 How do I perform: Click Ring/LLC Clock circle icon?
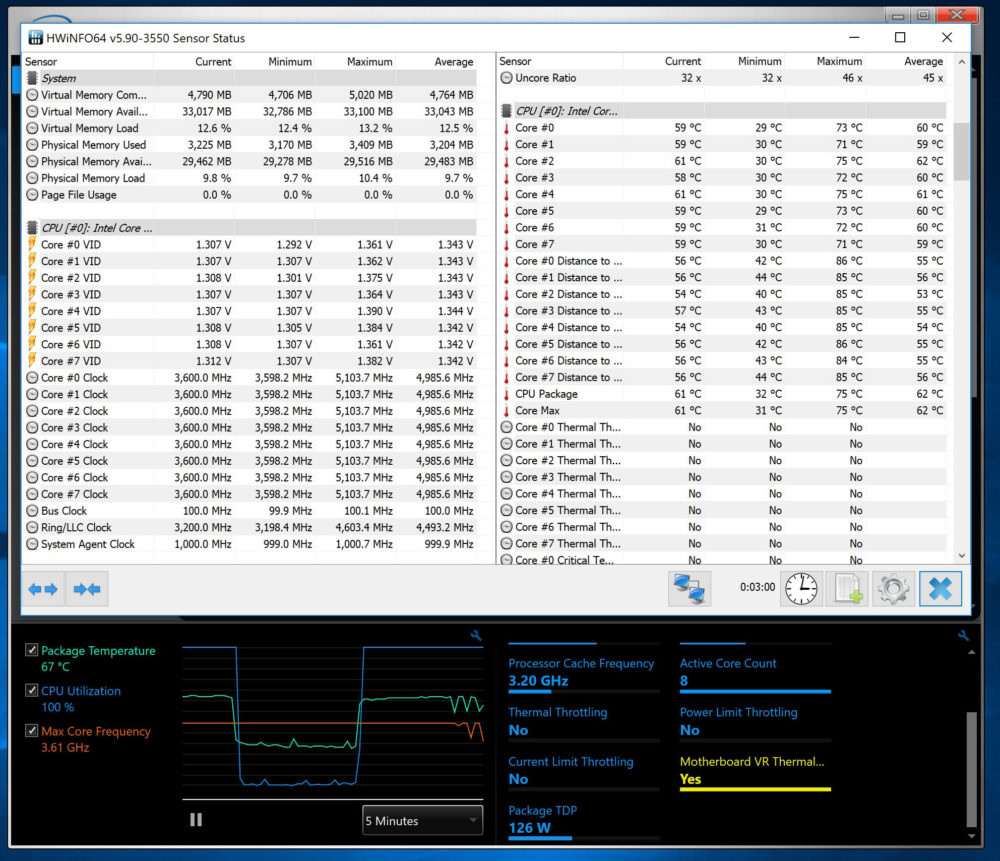[32, 527]
